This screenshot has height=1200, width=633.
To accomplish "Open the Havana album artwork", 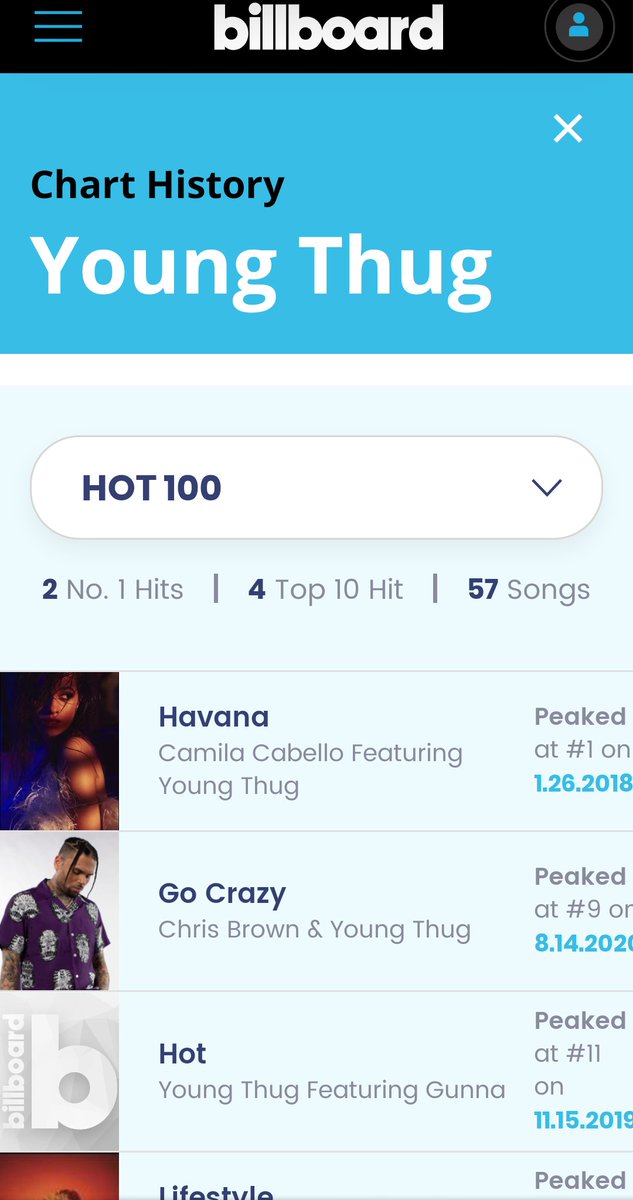I will coord(59,751).
